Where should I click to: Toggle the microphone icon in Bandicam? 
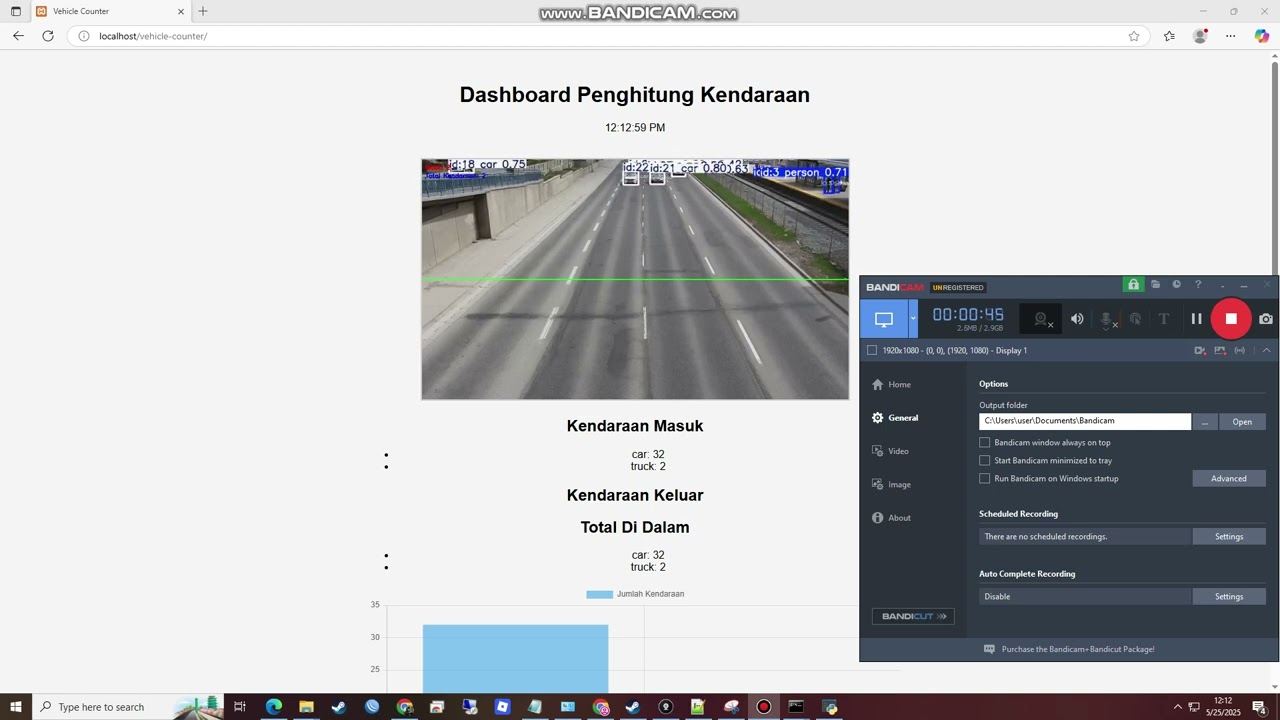coord(1106,319)
